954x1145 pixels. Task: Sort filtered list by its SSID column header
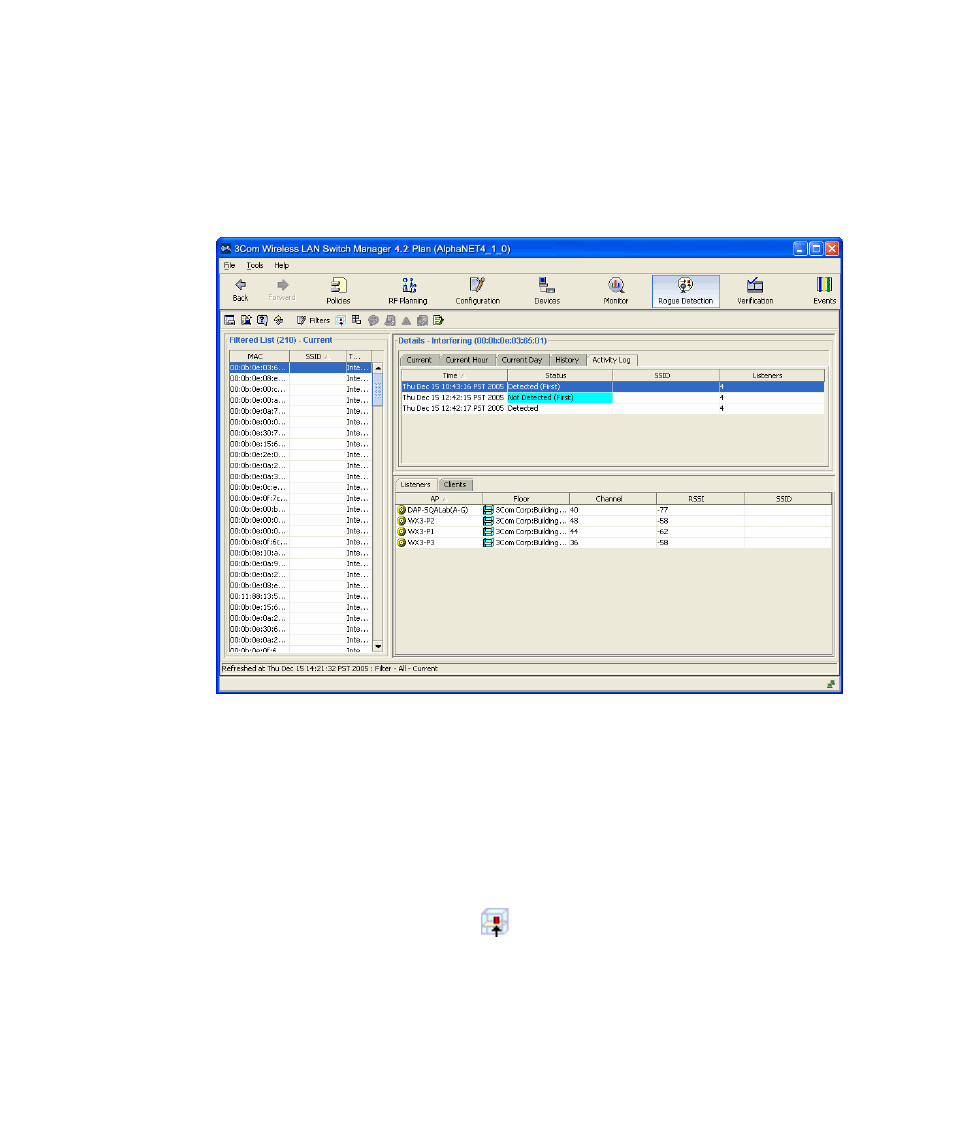(318, 356)
